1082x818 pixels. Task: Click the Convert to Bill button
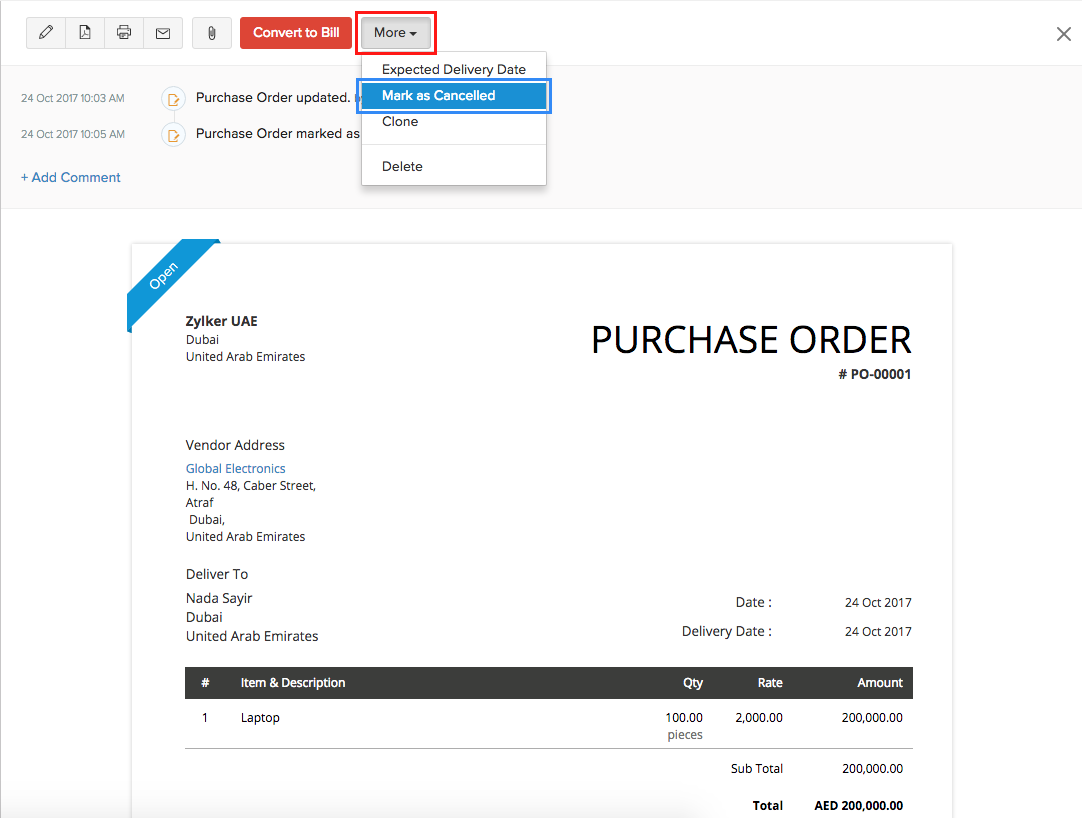(296, 32)
